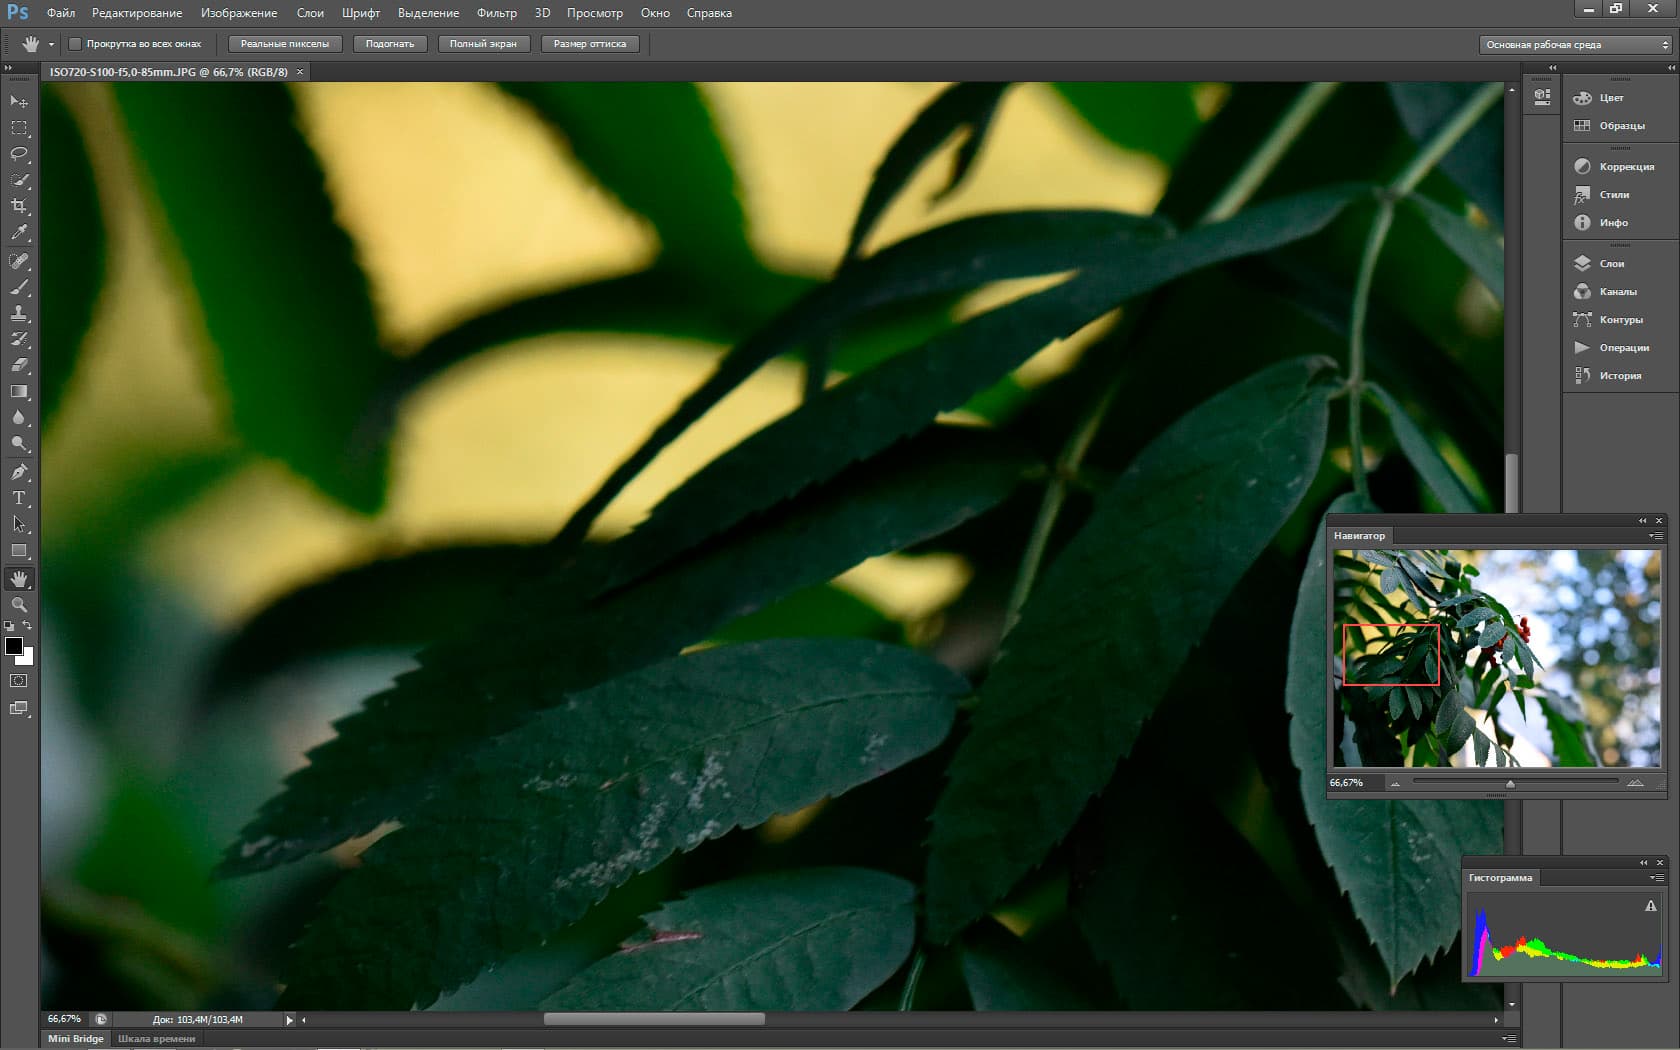Select the Clone Stamp tool
The width and height of the screenshot is (1680, 1050).
coord(19,313)
